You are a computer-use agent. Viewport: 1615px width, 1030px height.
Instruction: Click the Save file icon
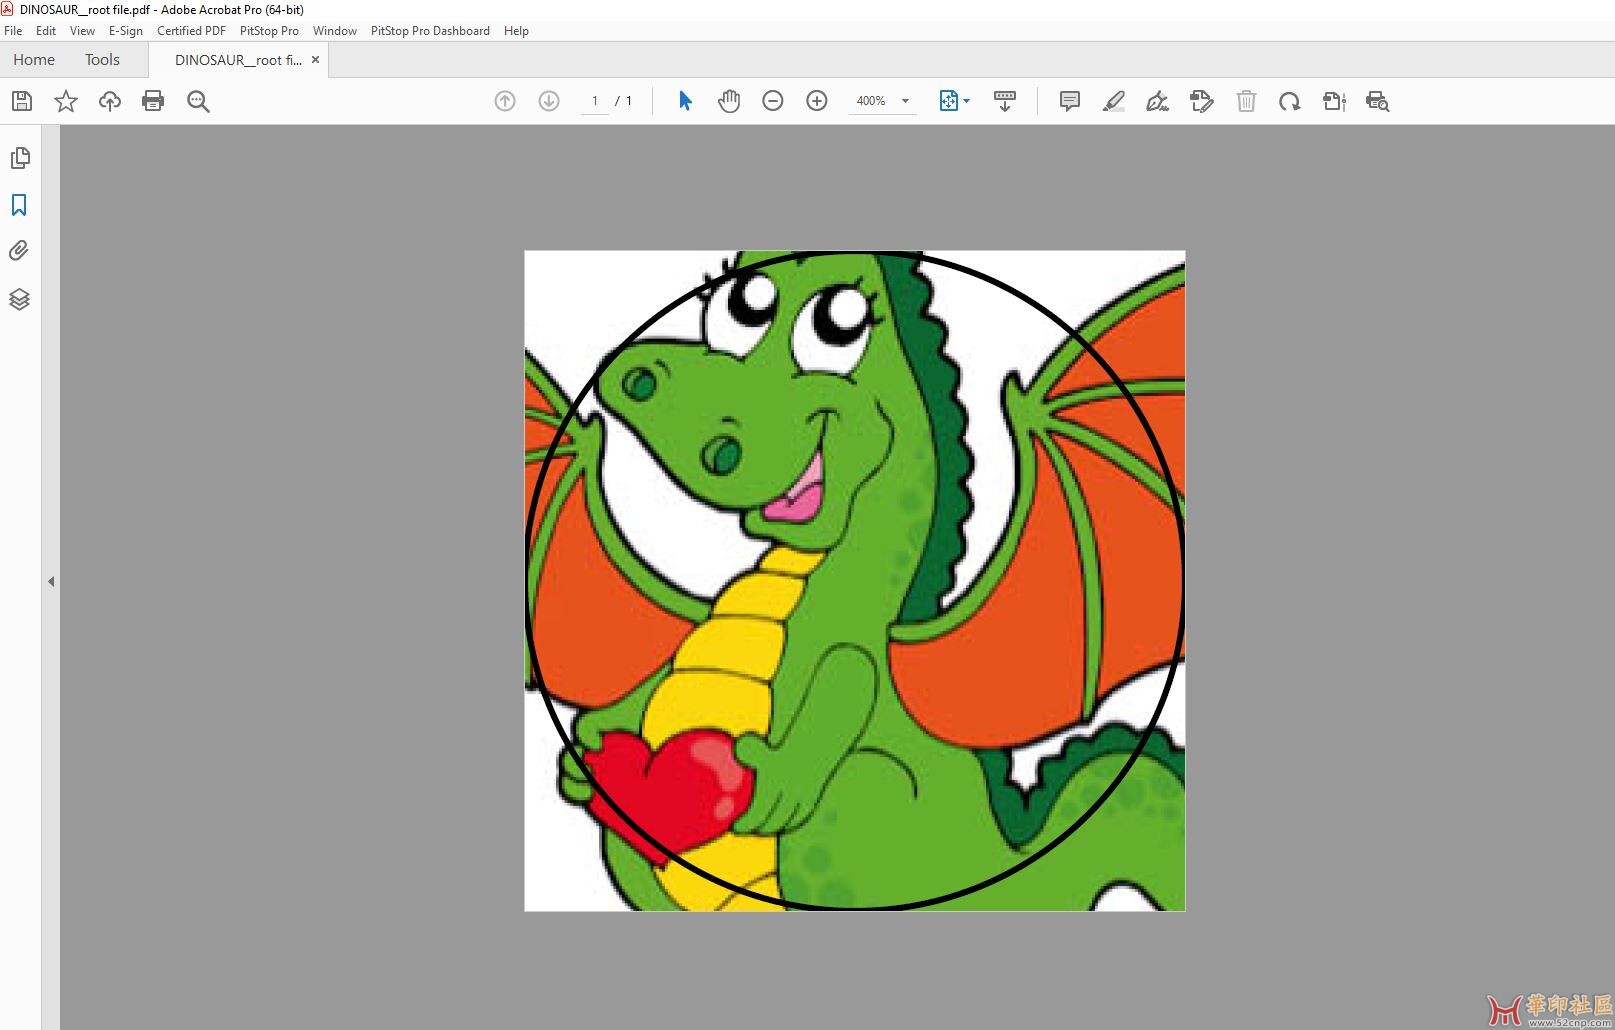coord(22,101)
